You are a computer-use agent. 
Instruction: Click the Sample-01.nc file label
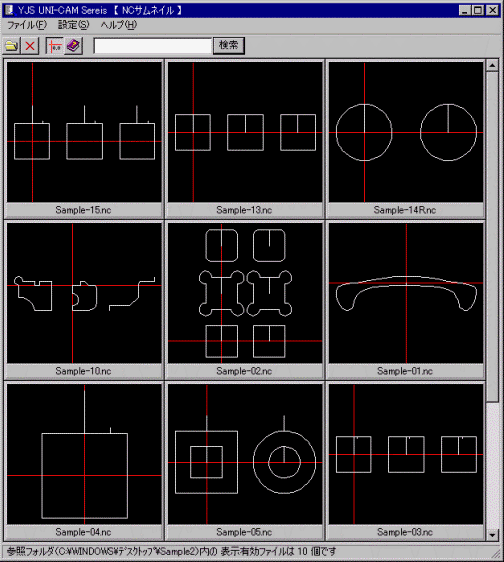[x=405, y=371]
